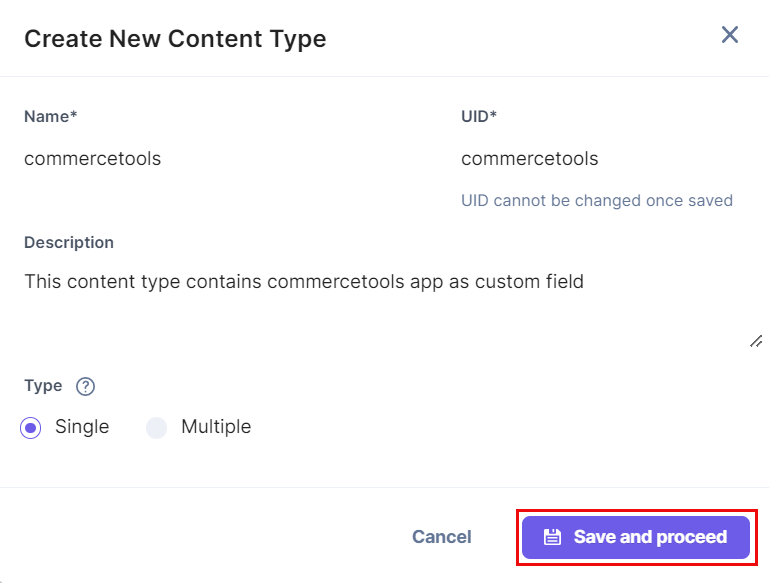Click the Cancel button
The height and width of the screenshot is (583, 769).
click(441, 537)
